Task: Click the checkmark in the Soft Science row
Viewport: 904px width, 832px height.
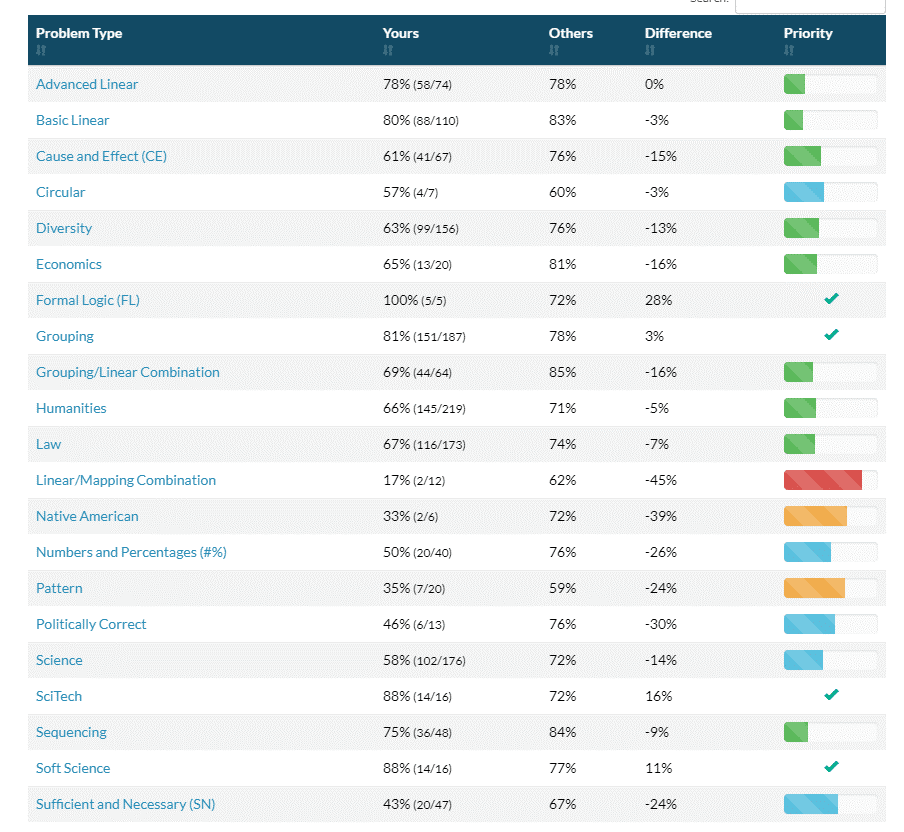Action: [x=831, y=767]
